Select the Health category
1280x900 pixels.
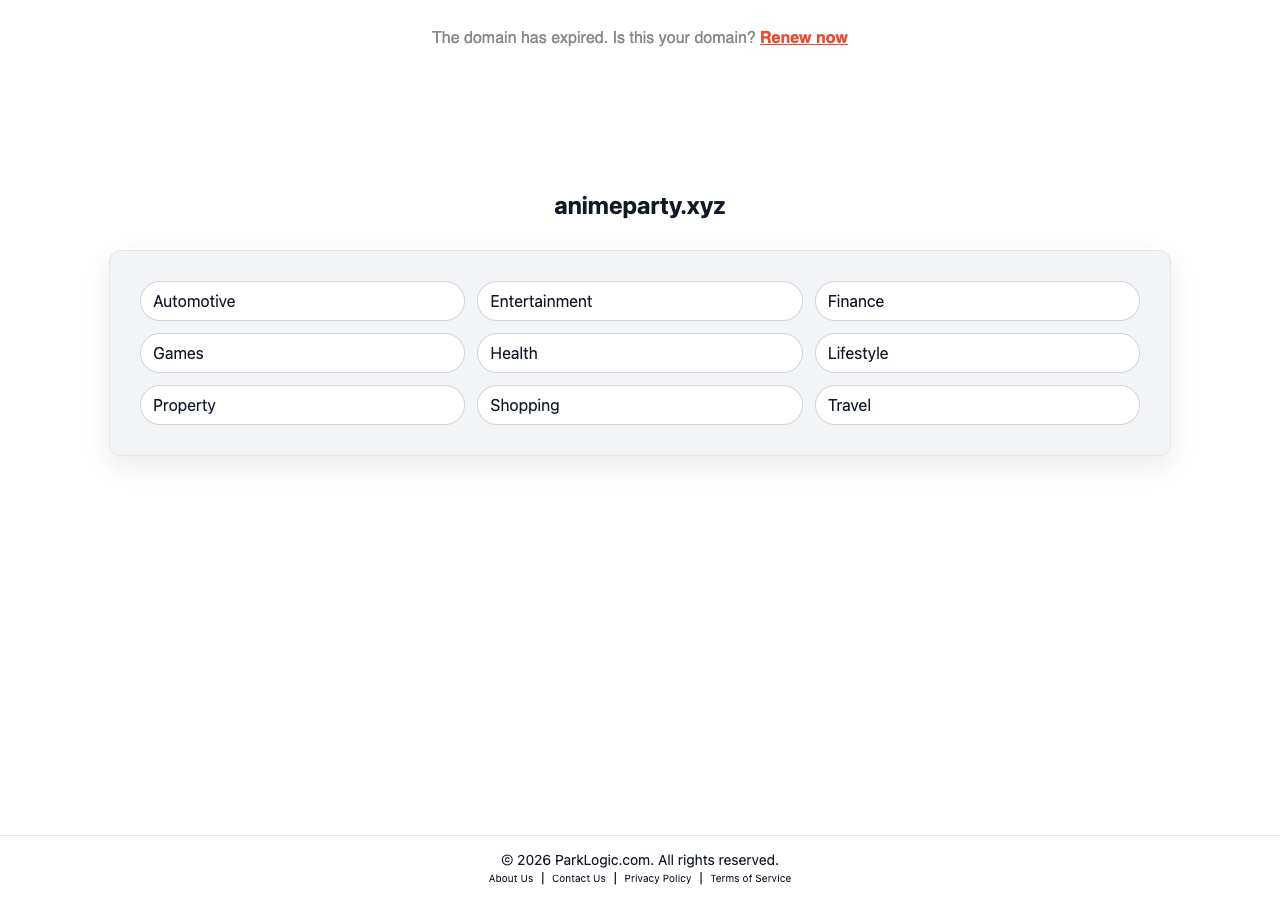coord(639,353)
